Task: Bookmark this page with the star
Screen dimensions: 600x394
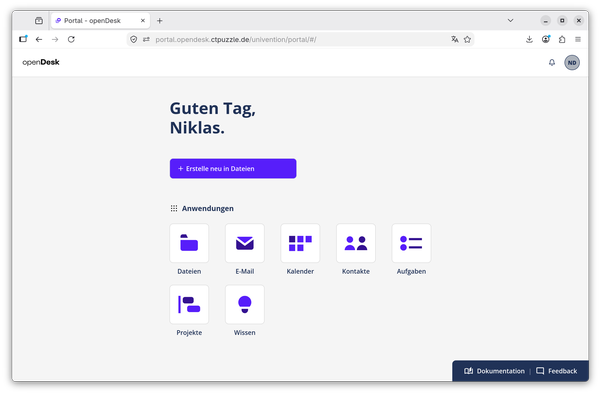Action: [x=467, y=39]
